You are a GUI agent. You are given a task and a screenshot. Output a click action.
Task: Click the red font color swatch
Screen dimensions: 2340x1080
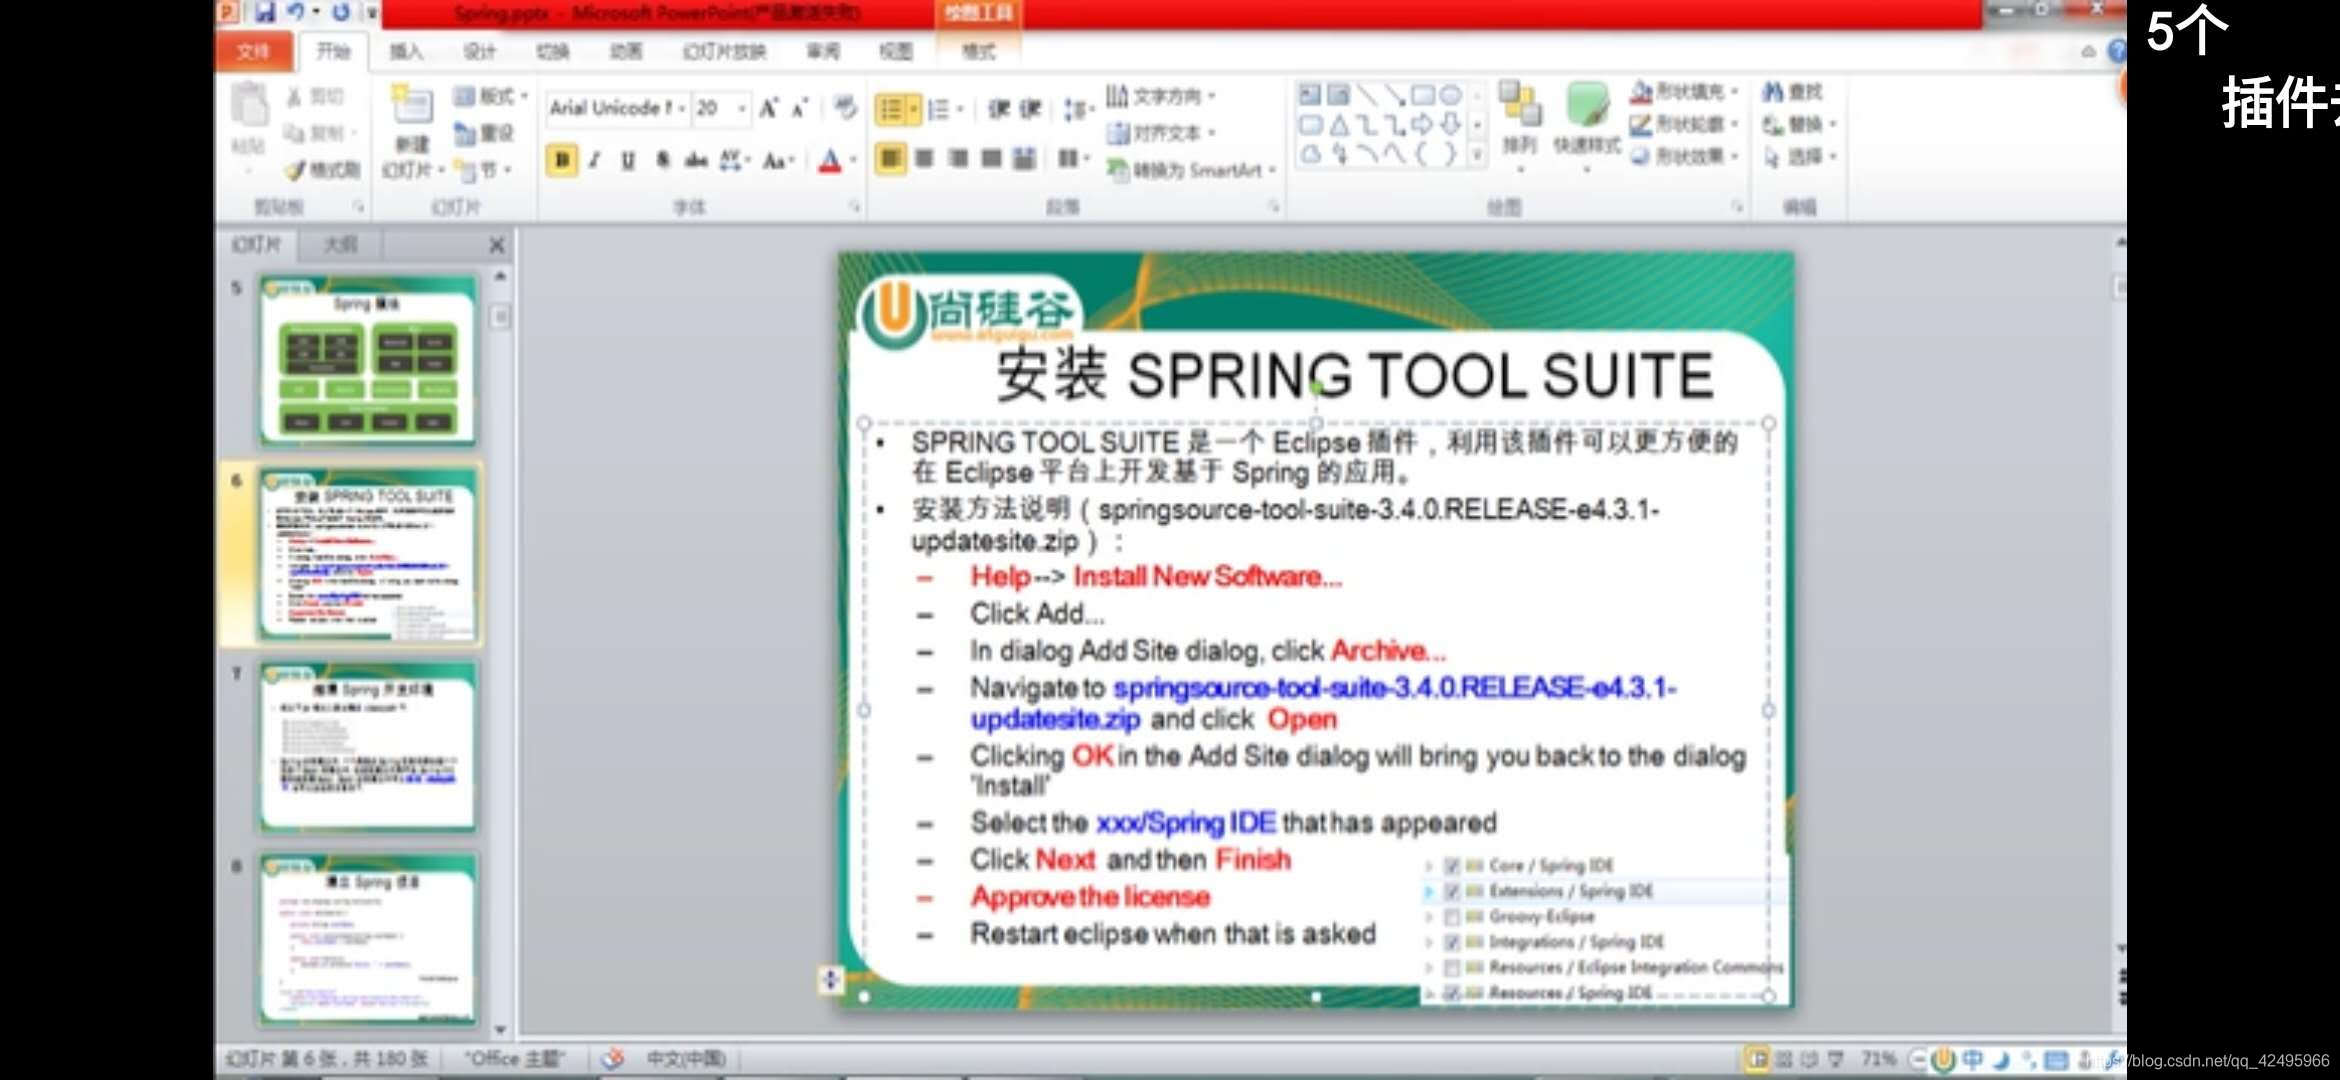(x=830, y=161)
